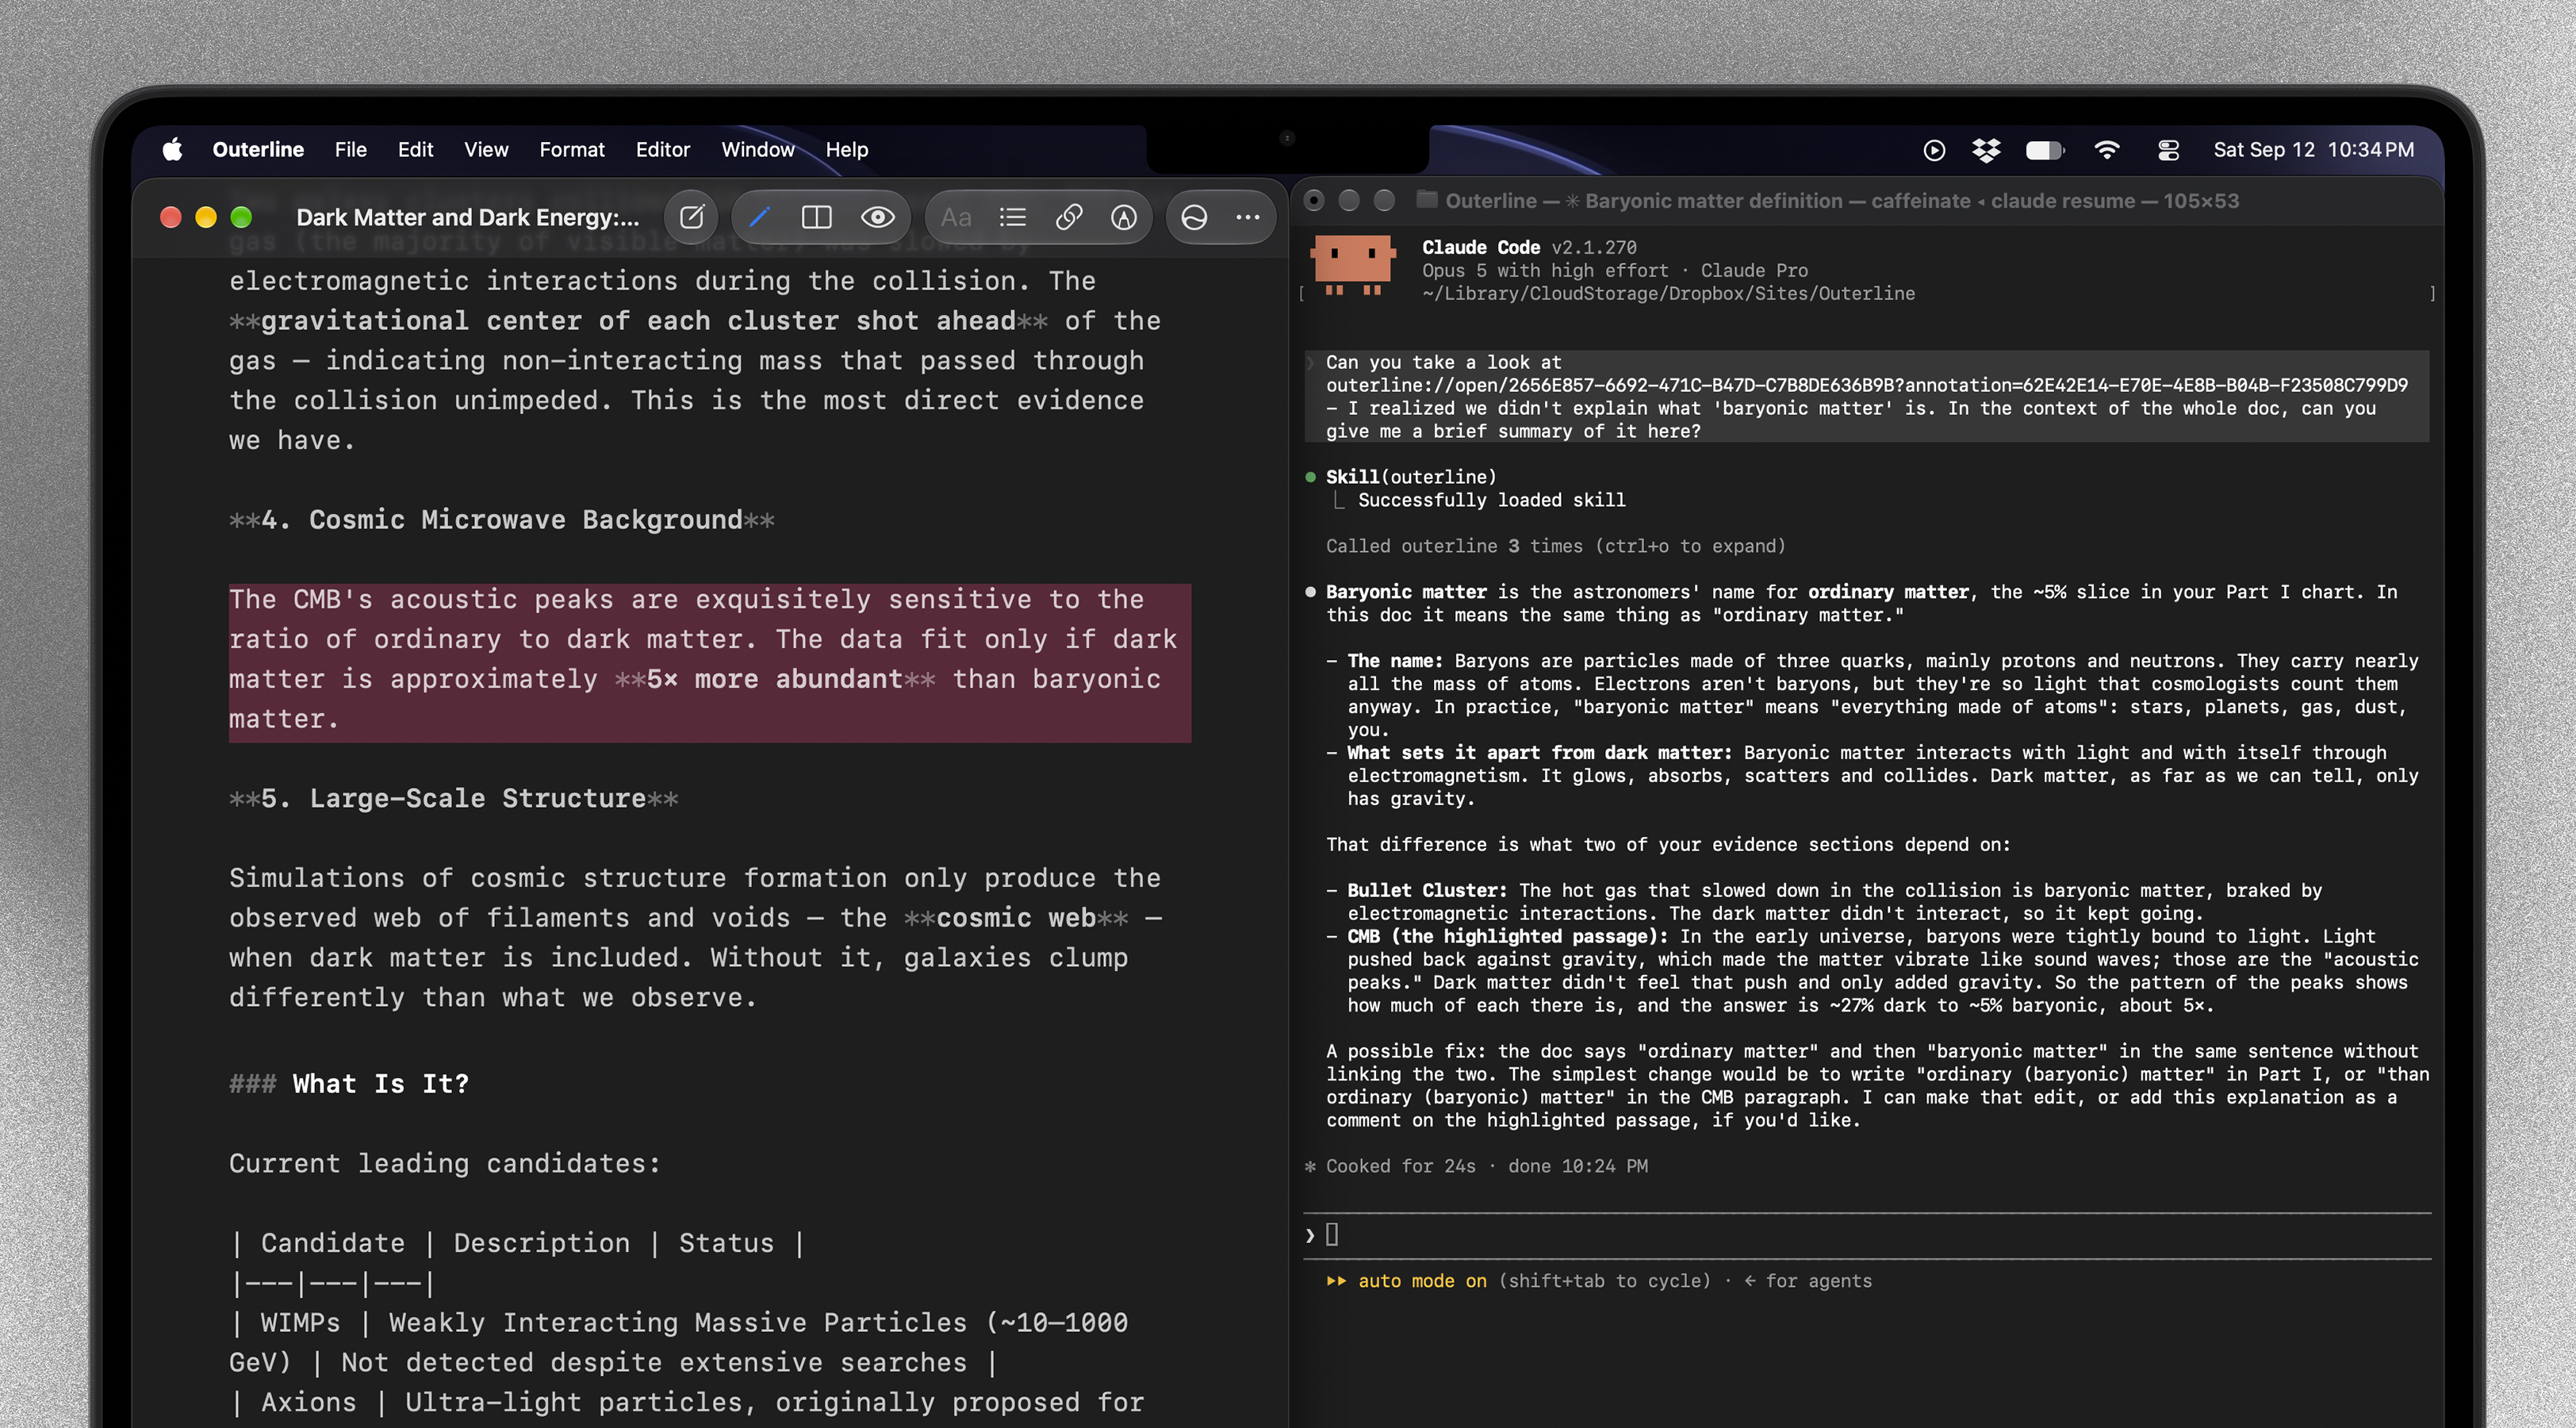Open the Format menu
The height and width of the screenshot is (1428, 2576).
572,150
